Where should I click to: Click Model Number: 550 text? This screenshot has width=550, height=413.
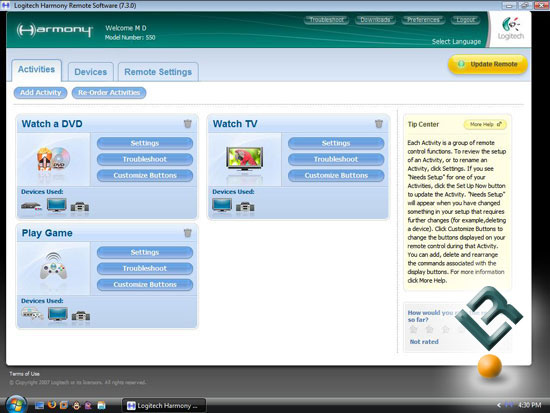click(x=130, y=38)
